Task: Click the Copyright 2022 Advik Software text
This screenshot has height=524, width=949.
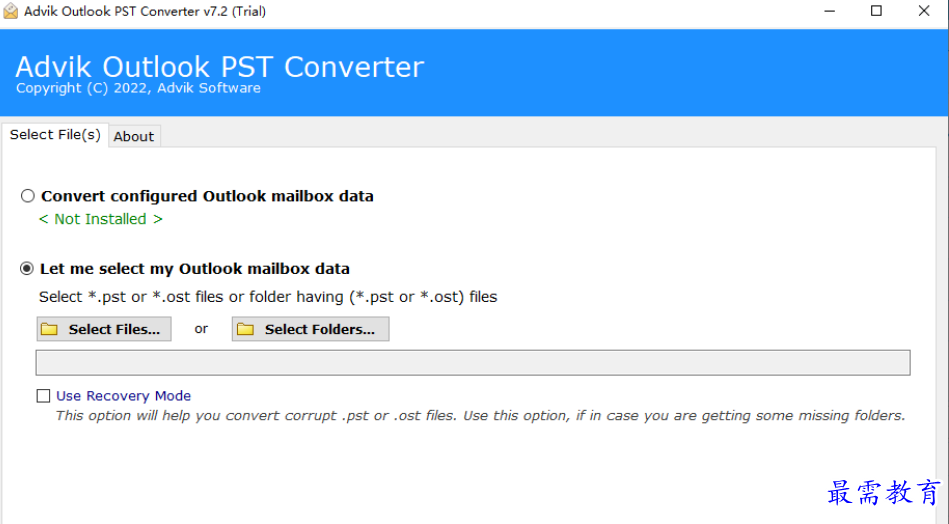Action: pos(138,88)
